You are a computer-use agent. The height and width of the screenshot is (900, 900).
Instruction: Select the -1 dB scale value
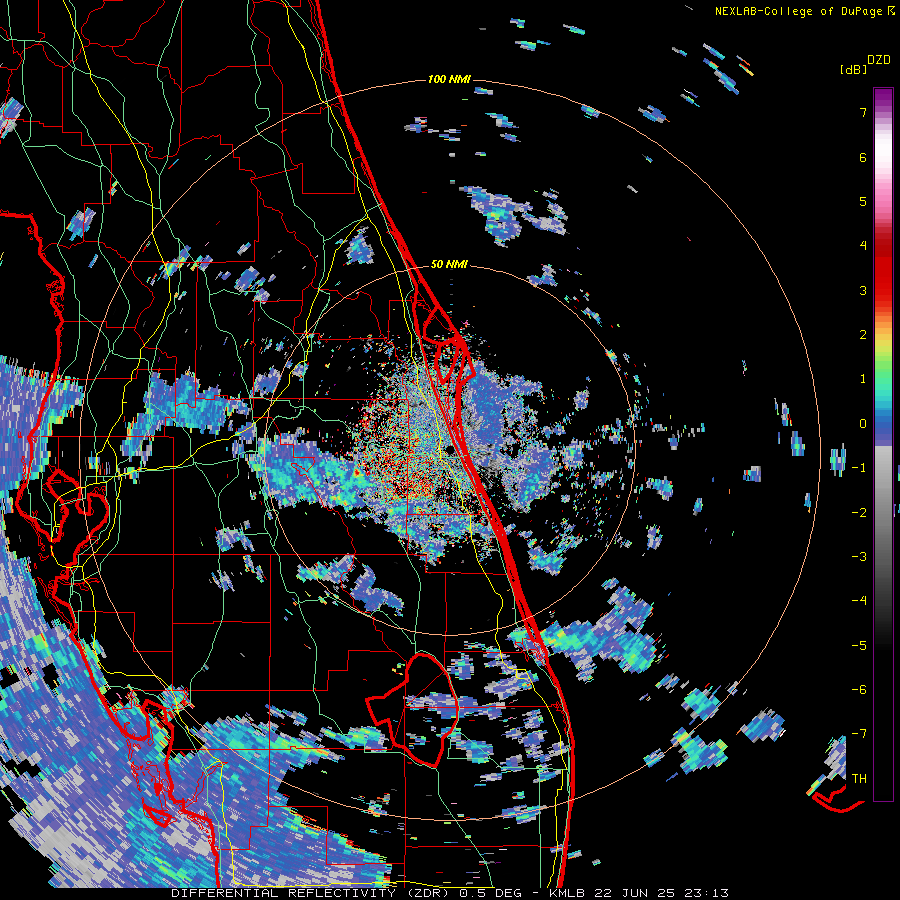(x=859, y=468)
